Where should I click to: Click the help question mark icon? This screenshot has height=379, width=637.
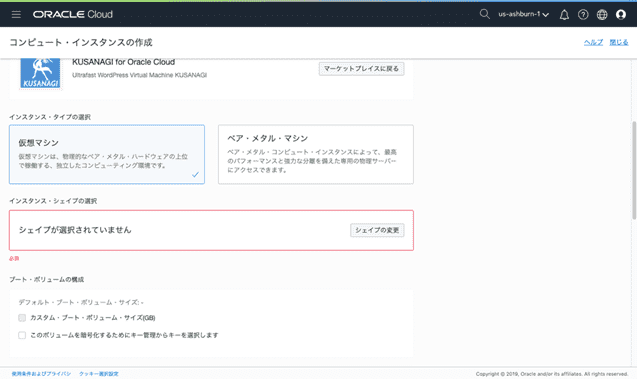pos(583,15)
